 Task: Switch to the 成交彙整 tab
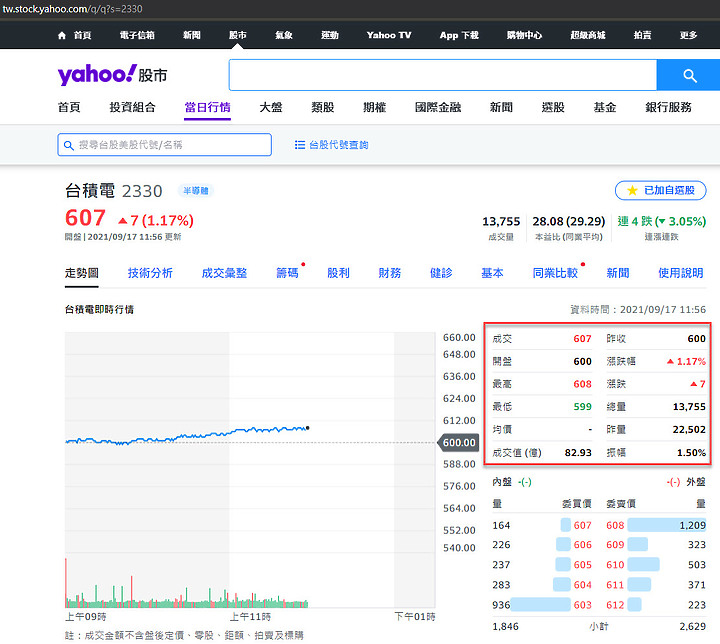point(224,273)
